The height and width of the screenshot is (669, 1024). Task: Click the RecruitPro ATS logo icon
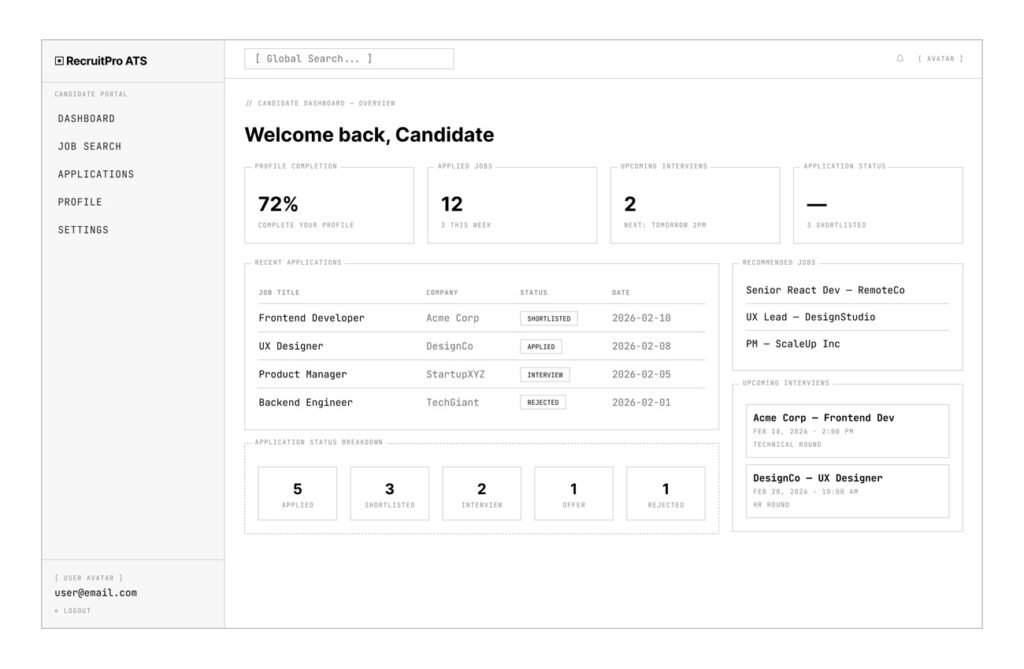click(59, 59)
